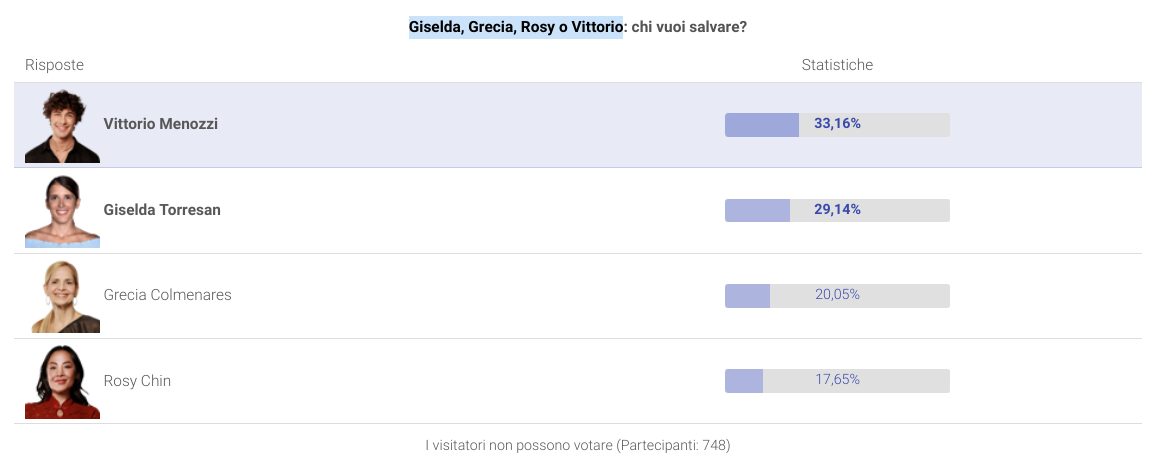Image resolution: width=1154 pixels, height=461 pixels.
Task: Click the 33,16% progress bar
Action: pyautogui.click(x=838, y=124)
